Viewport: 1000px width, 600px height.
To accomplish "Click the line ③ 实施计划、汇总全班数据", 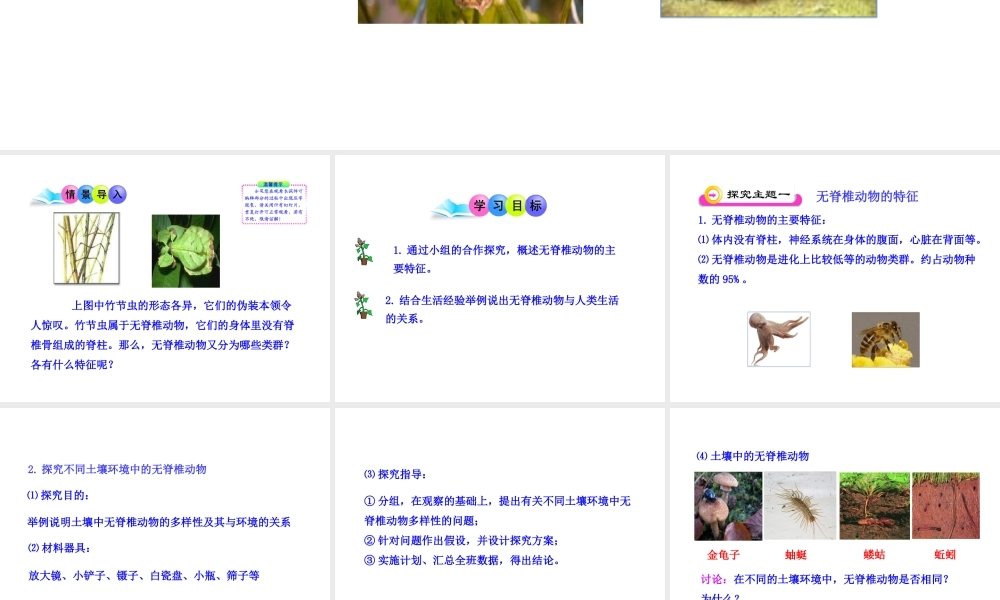I will [x=462, y=560].
